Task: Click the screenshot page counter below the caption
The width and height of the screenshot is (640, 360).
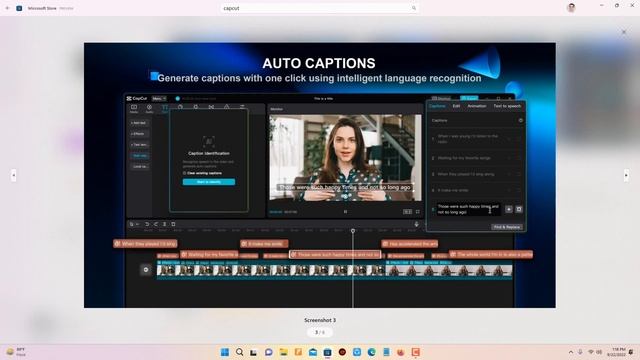Action: point(320,332)
